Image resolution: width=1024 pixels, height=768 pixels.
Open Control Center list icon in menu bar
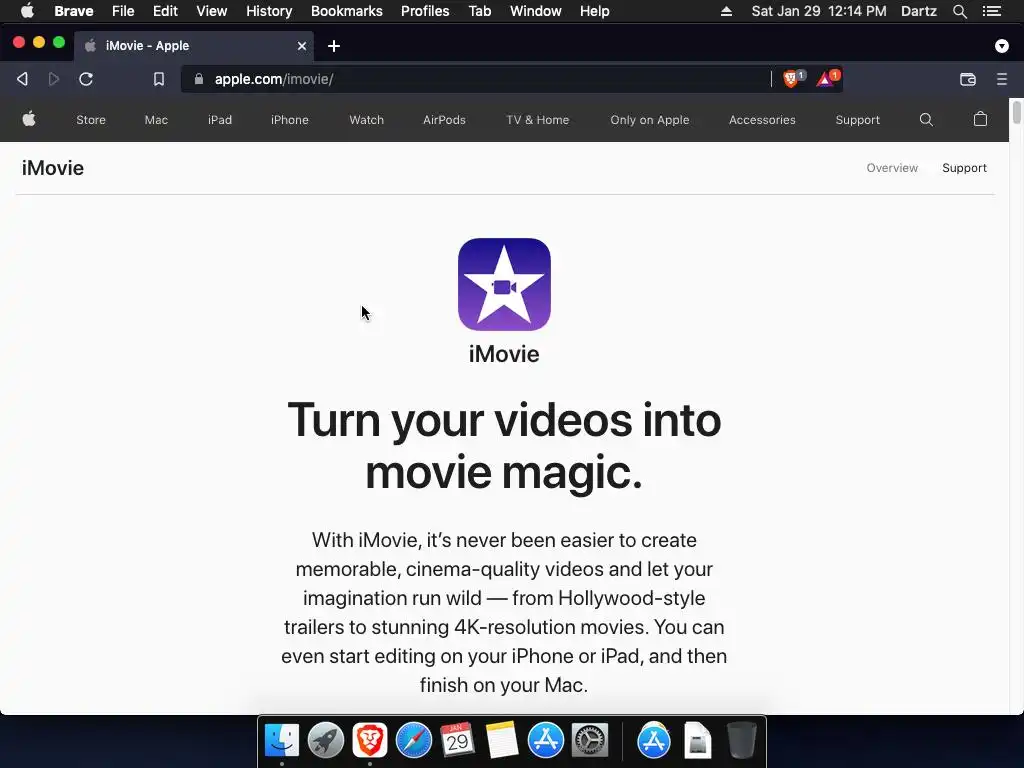pos(992,11)
